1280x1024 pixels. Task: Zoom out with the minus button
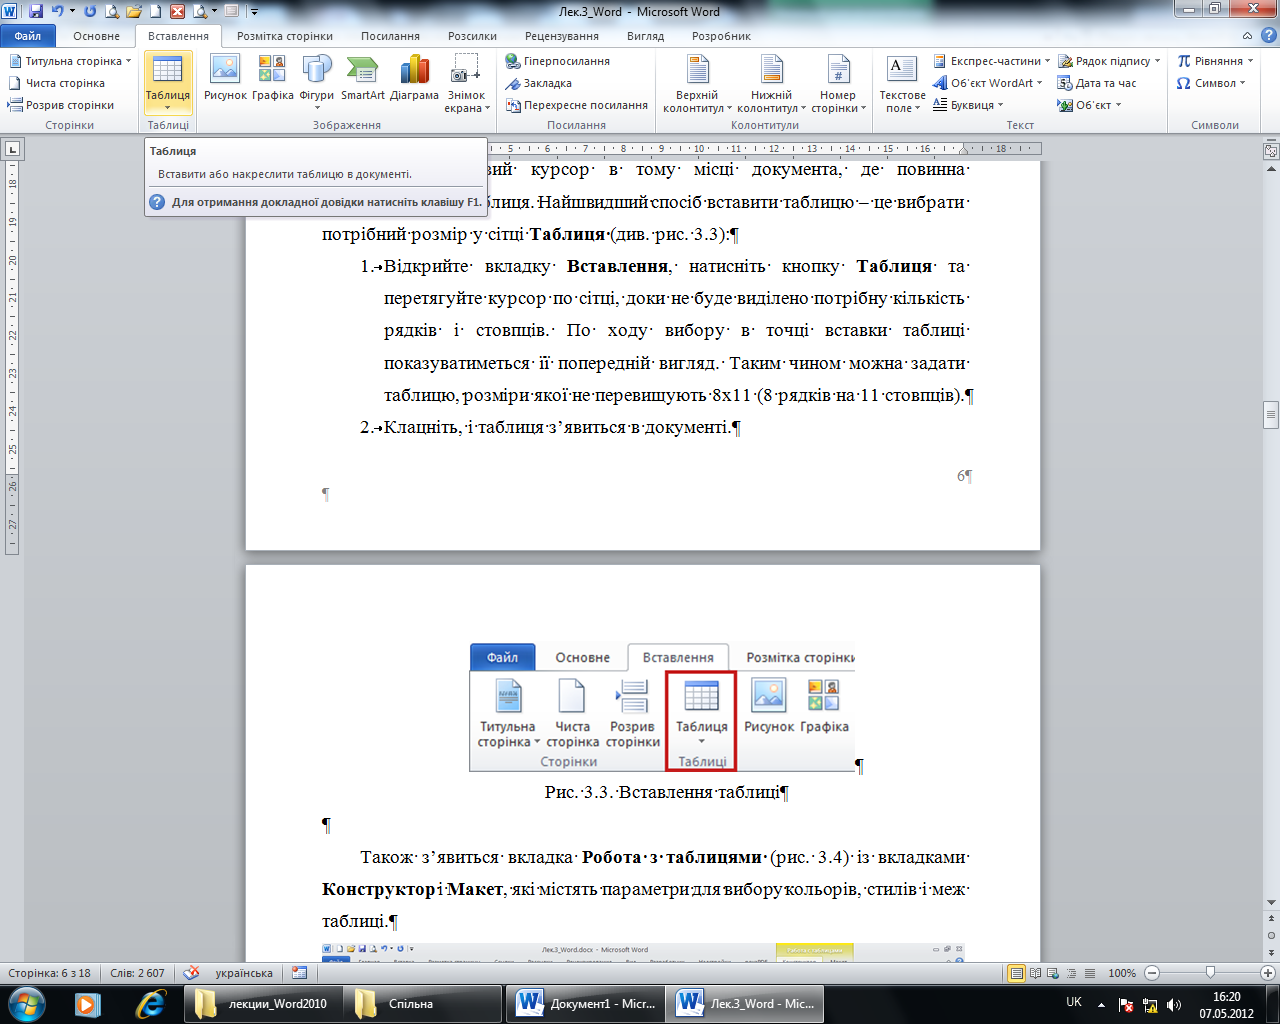coord(1151,973)
